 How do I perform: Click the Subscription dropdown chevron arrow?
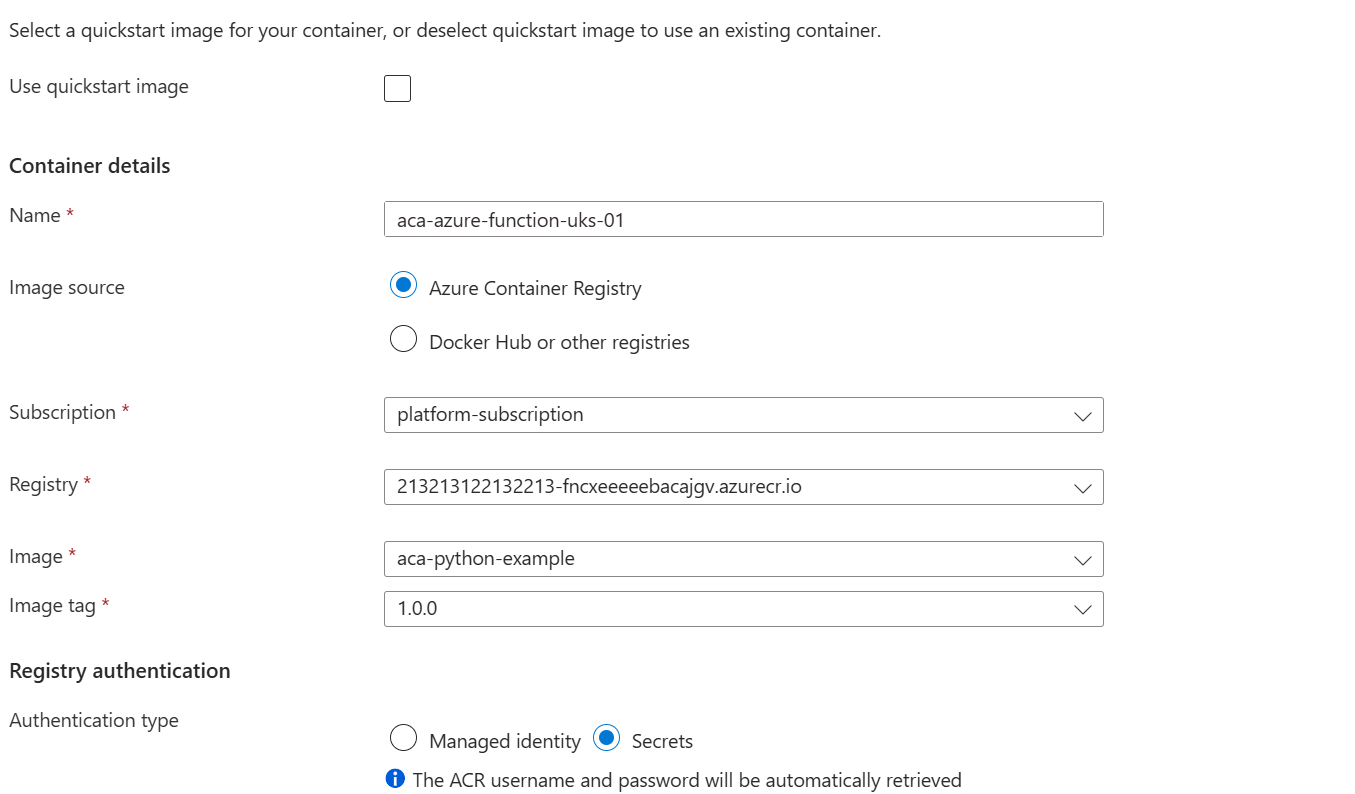pos(1082,416)
